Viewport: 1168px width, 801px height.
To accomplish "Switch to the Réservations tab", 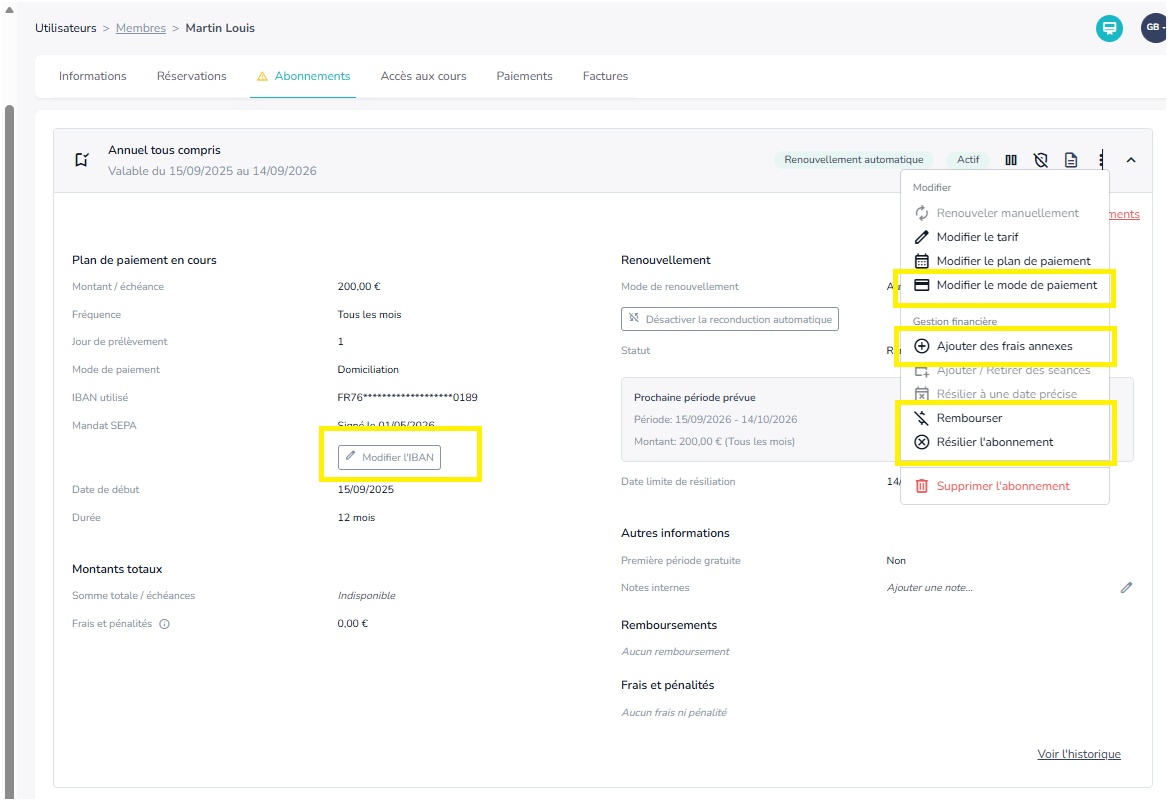I will click(191, 76).
